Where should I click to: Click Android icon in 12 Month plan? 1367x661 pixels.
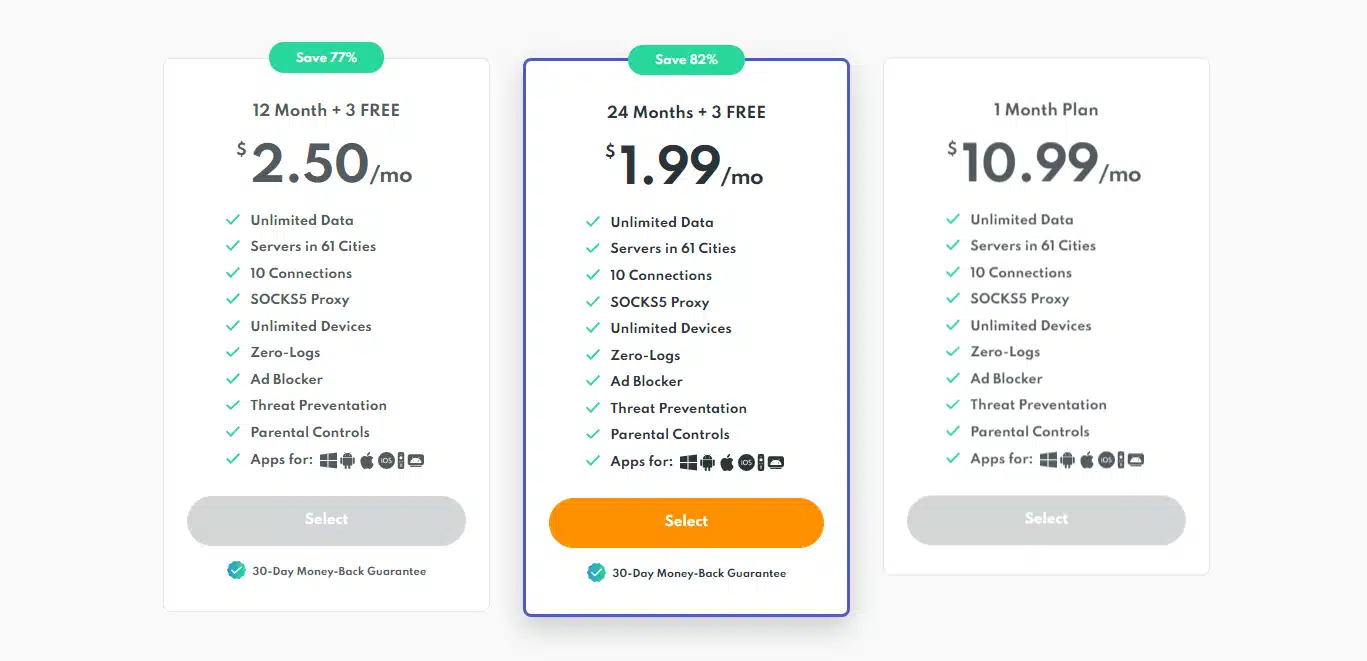tap(348, 460)
